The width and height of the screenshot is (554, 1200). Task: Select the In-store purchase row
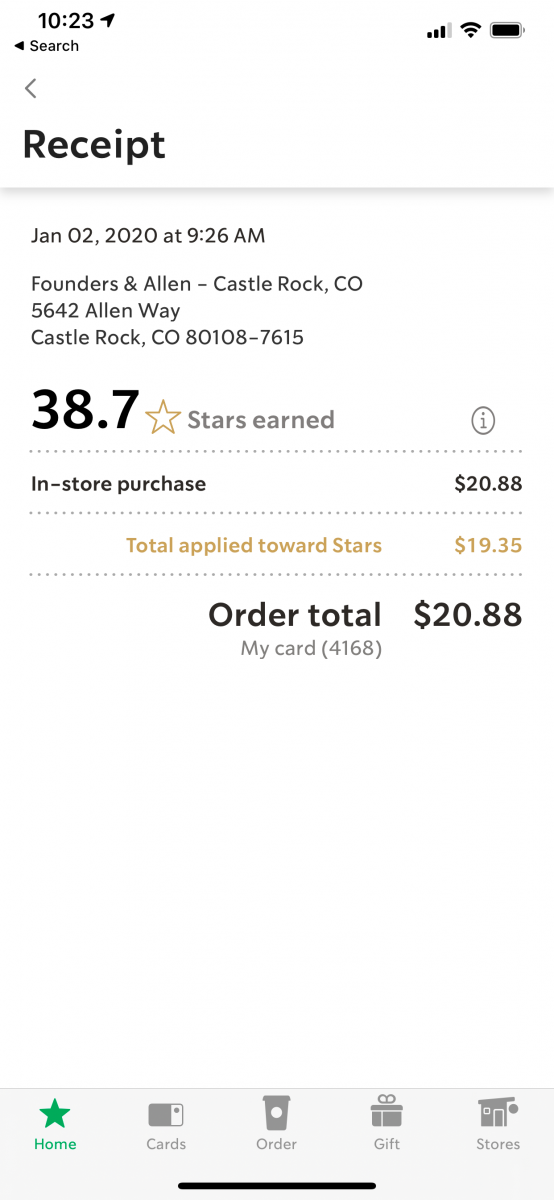click(277, 484)
